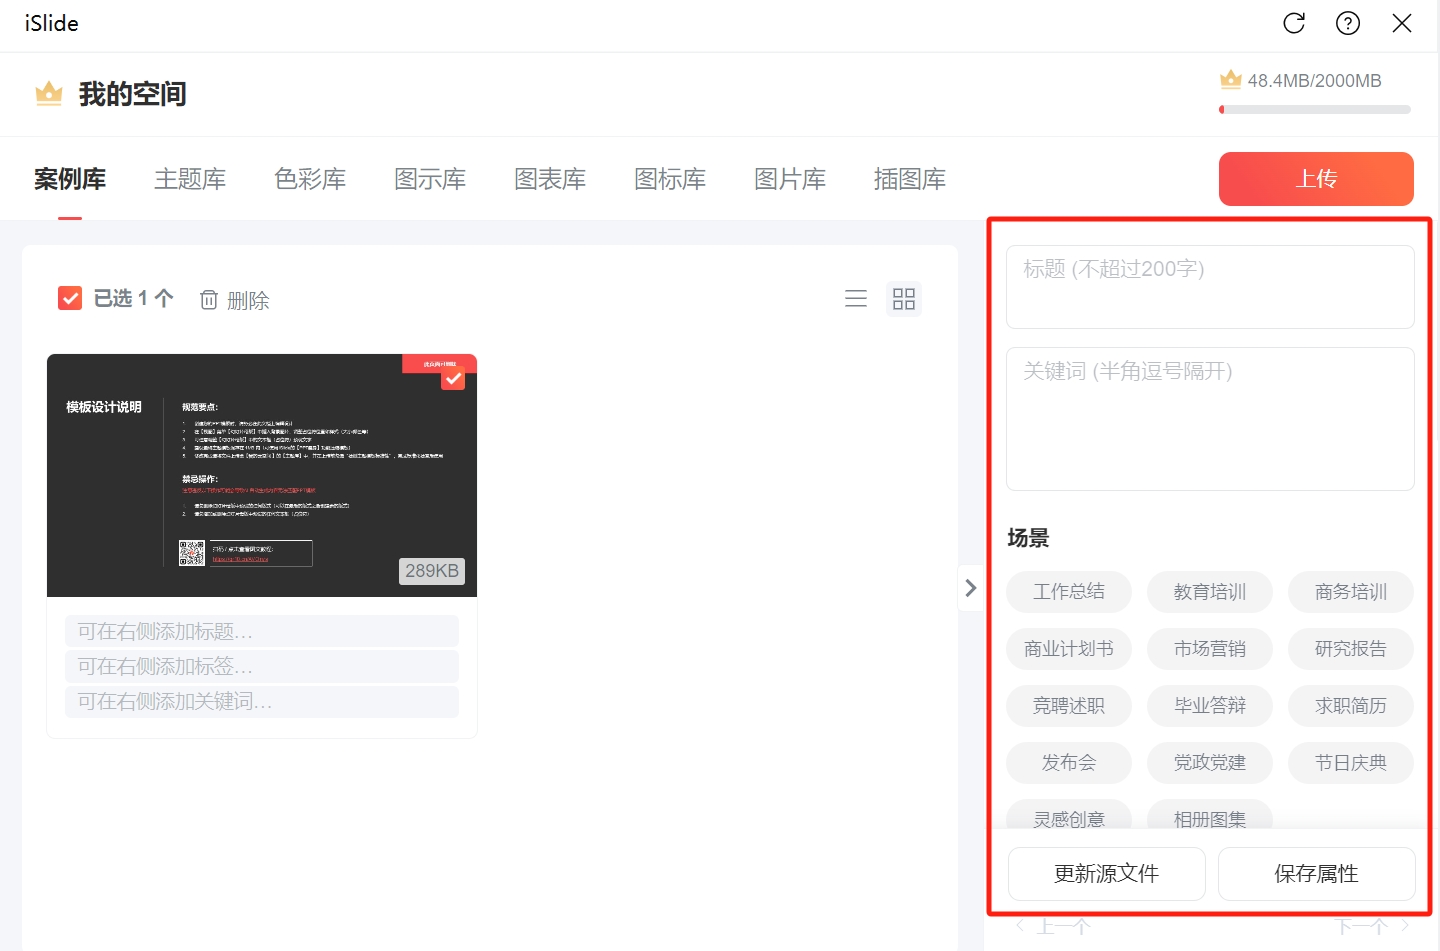The image size is (1440, 951).
Task: Click the trash delete icon
Action: pos(209,300)
